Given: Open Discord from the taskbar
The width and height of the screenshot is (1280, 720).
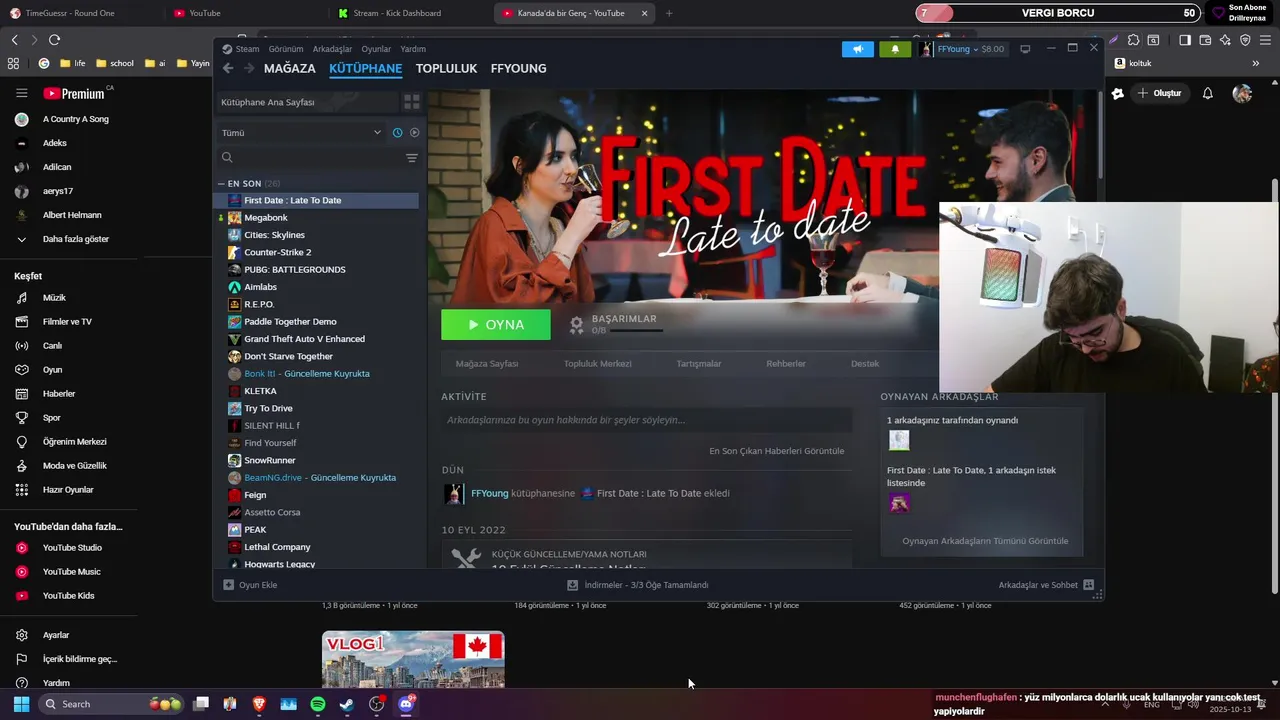Looking at the screenshot, I should pos(406,704).
